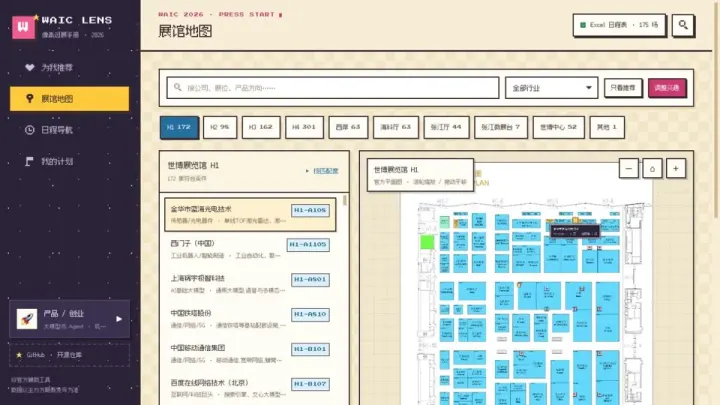
Task: Click the H1-B107 booth badge
Action: [x=310, y=384]
